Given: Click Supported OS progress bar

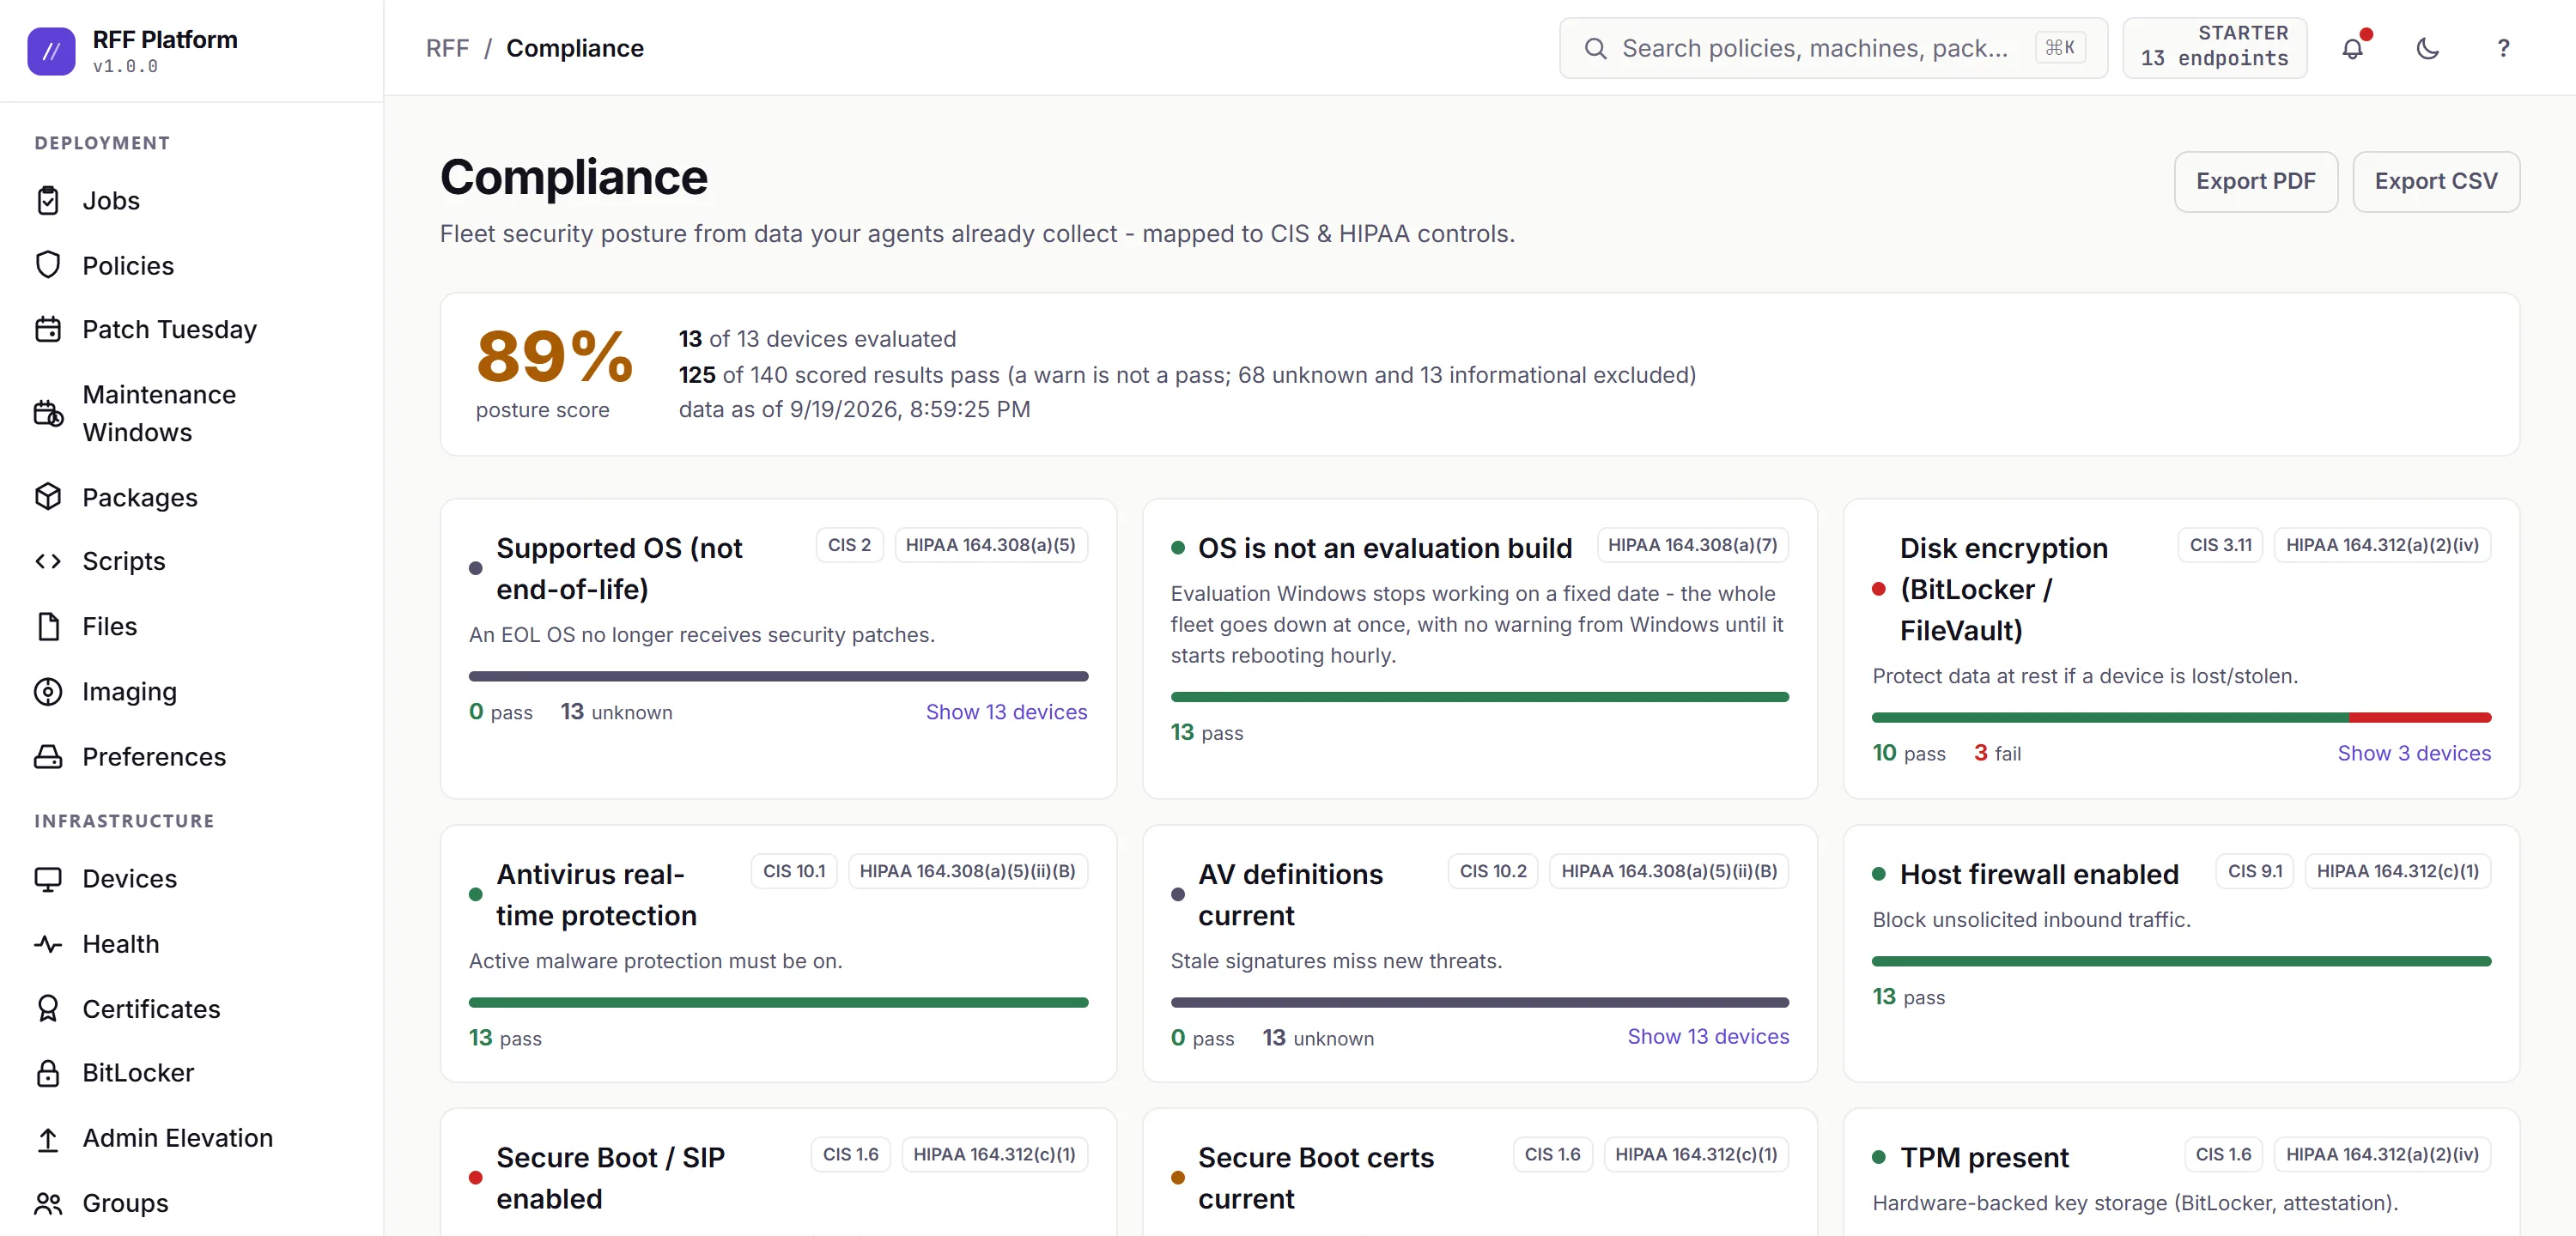Looking at the screenshot, I should point(778,676).
